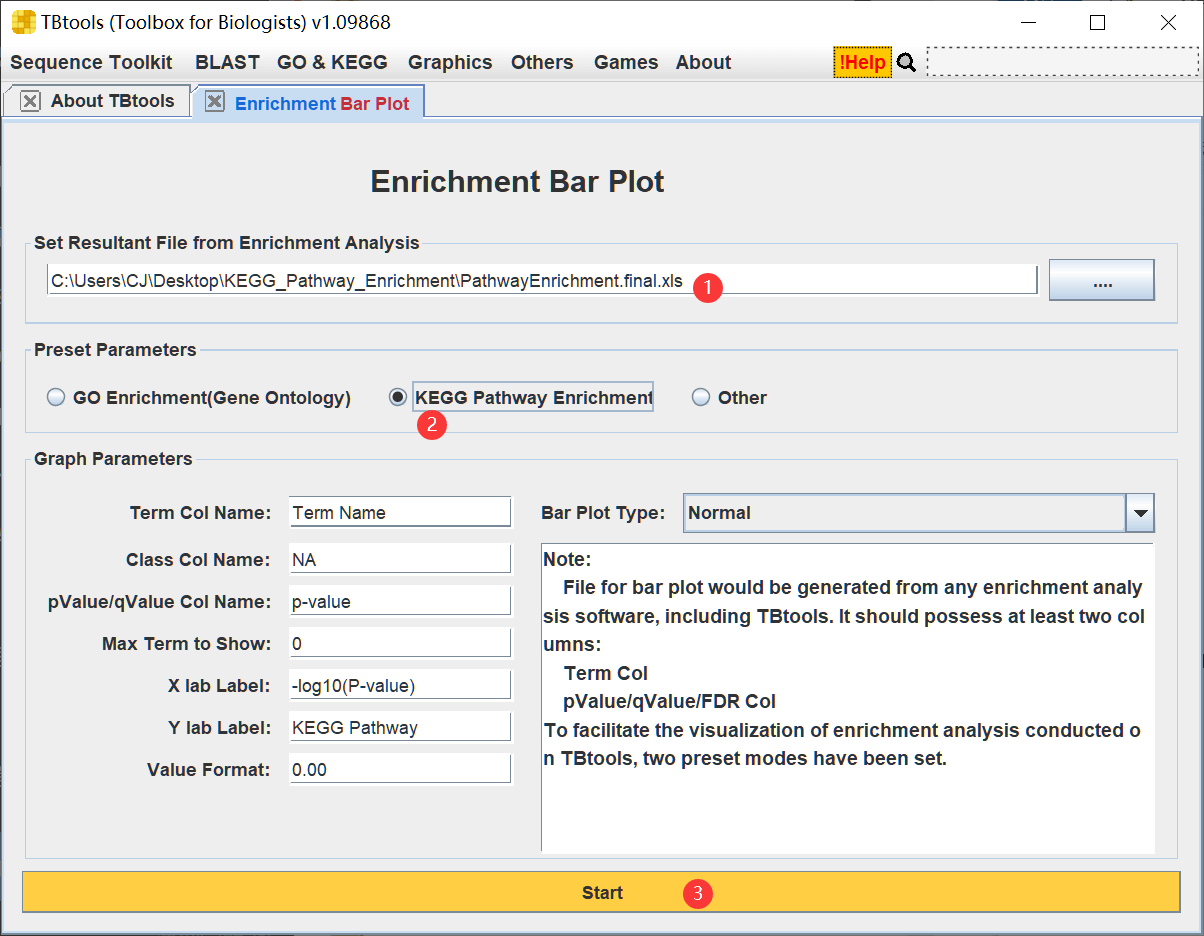Viewport: 1204px width, 936px height.
Task: Close the Enrichment Bar Plot tab
Action: point(215,102)
